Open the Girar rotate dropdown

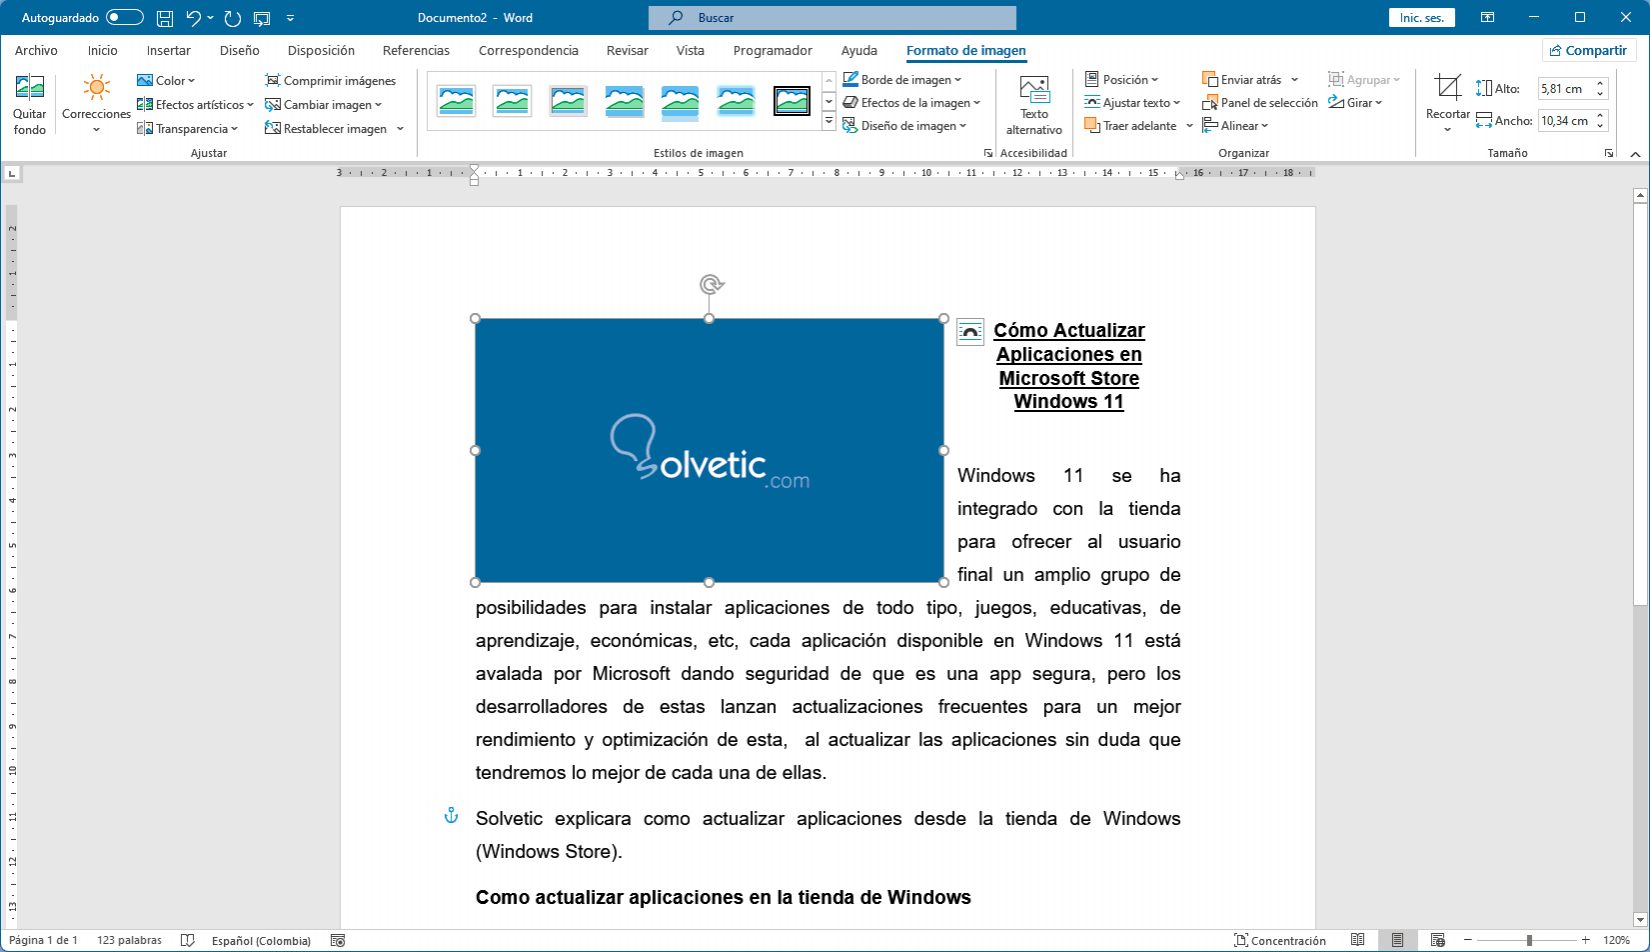(1355, 103)
